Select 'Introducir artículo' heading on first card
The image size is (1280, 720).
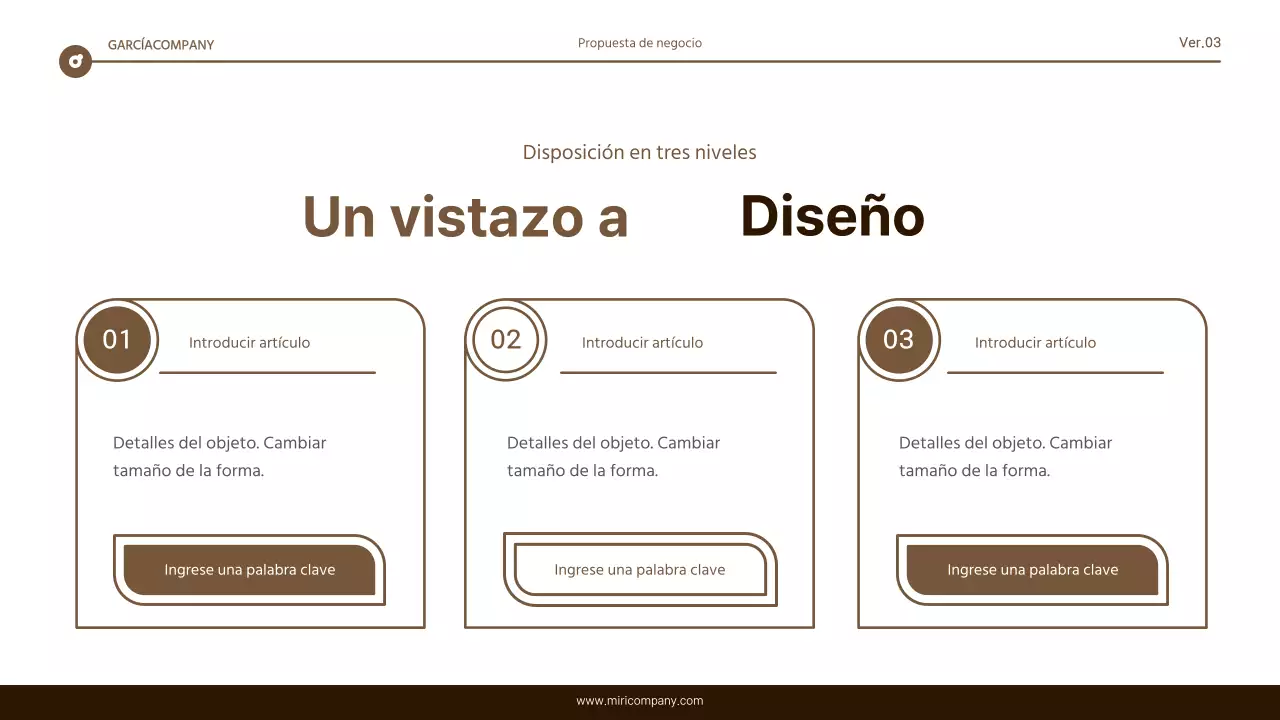(x=250, y=342)
